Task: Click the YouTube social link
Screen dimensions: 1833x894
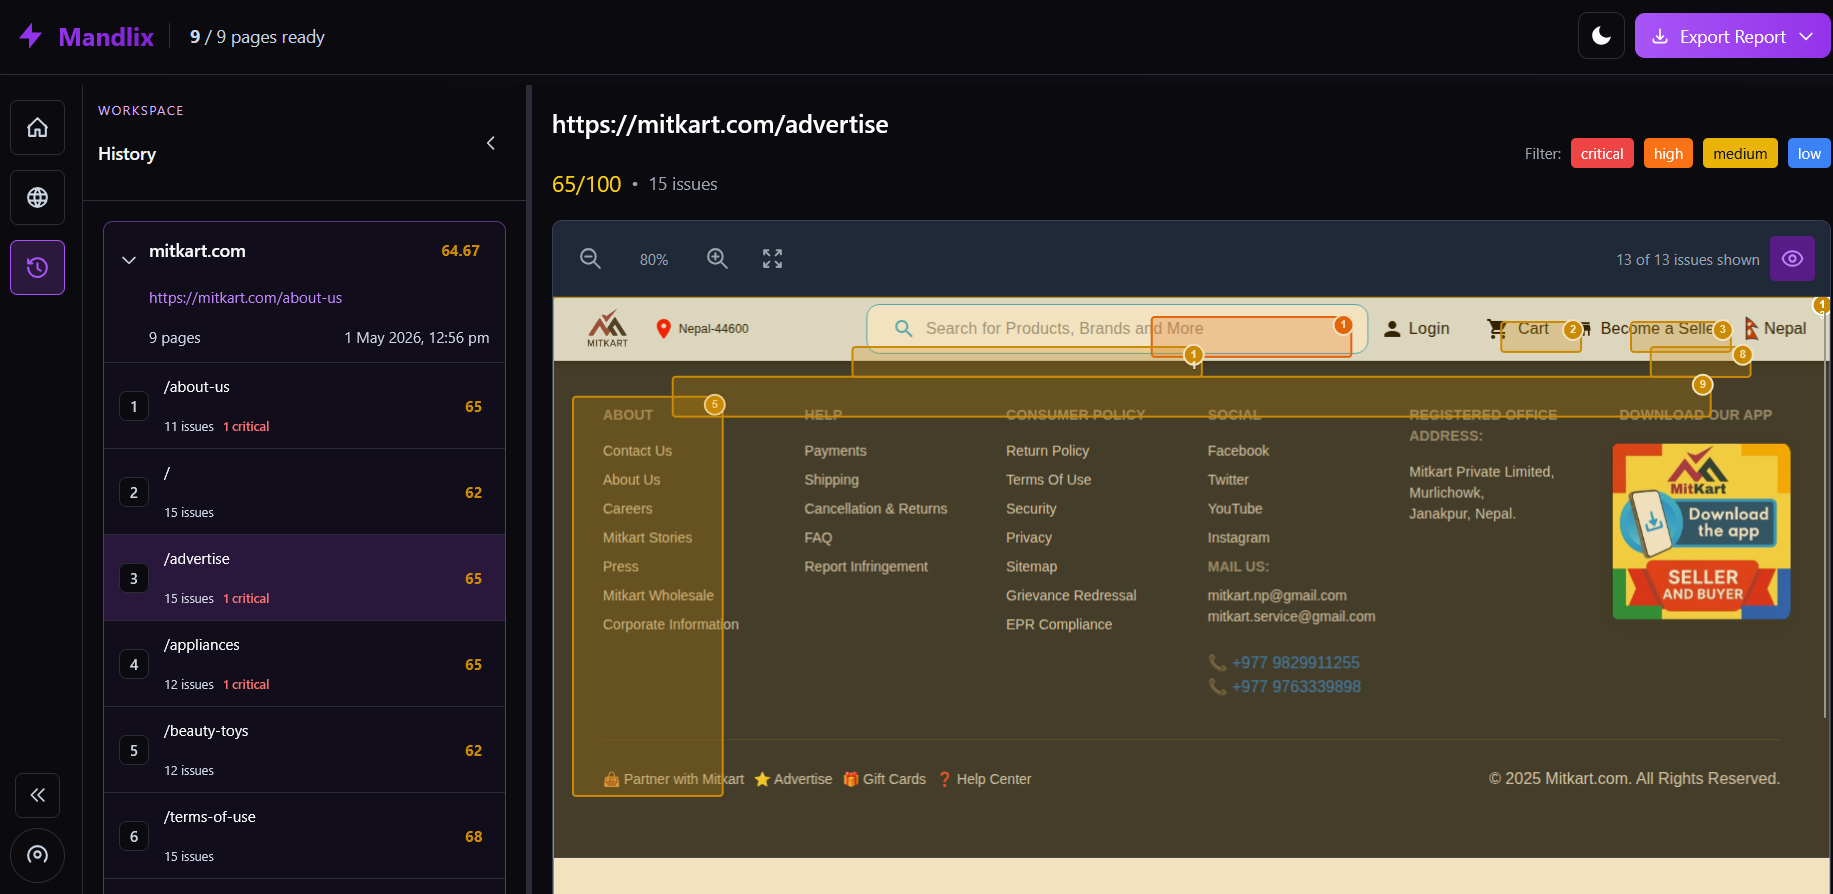Action: coord(1235,509)
